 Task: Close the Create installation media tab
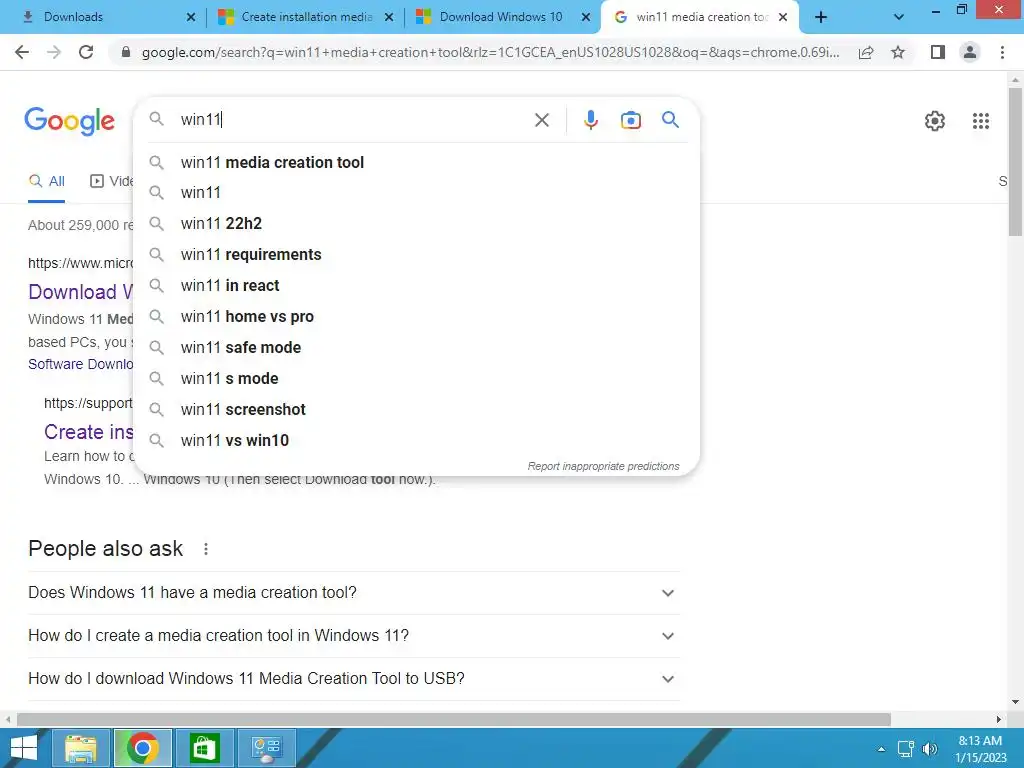(389, 17)
